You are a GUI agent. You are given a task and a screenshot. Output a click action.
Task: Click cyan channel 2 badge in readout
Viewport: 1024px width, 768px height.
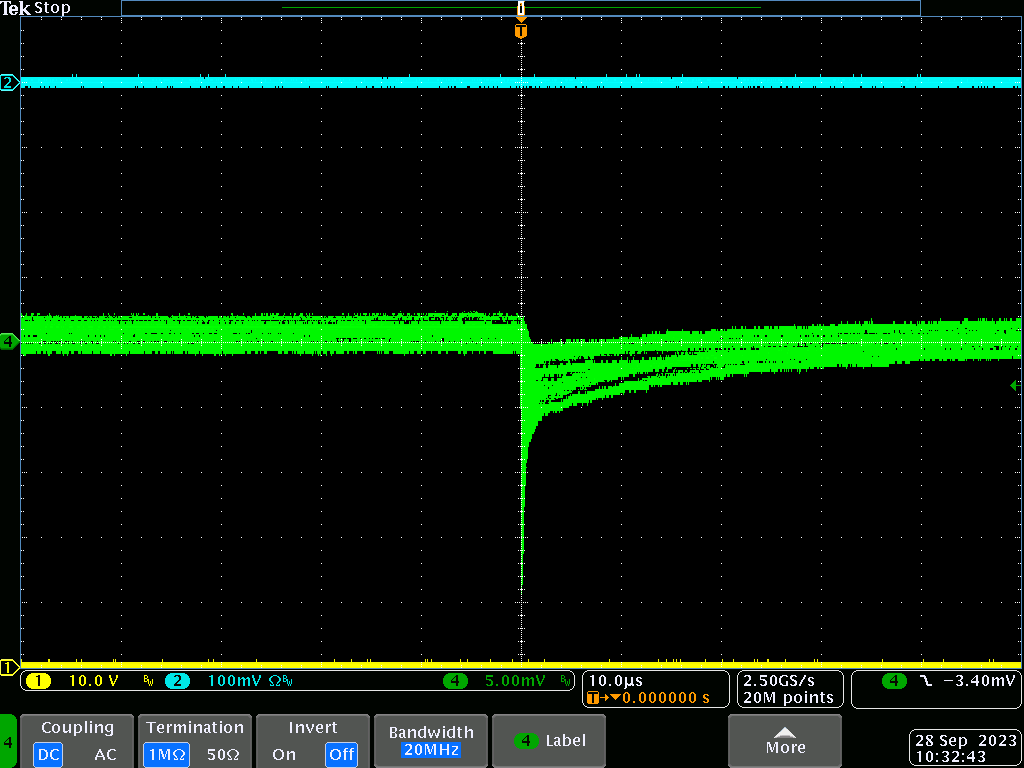pyautogui.click(x=177, y=681)
